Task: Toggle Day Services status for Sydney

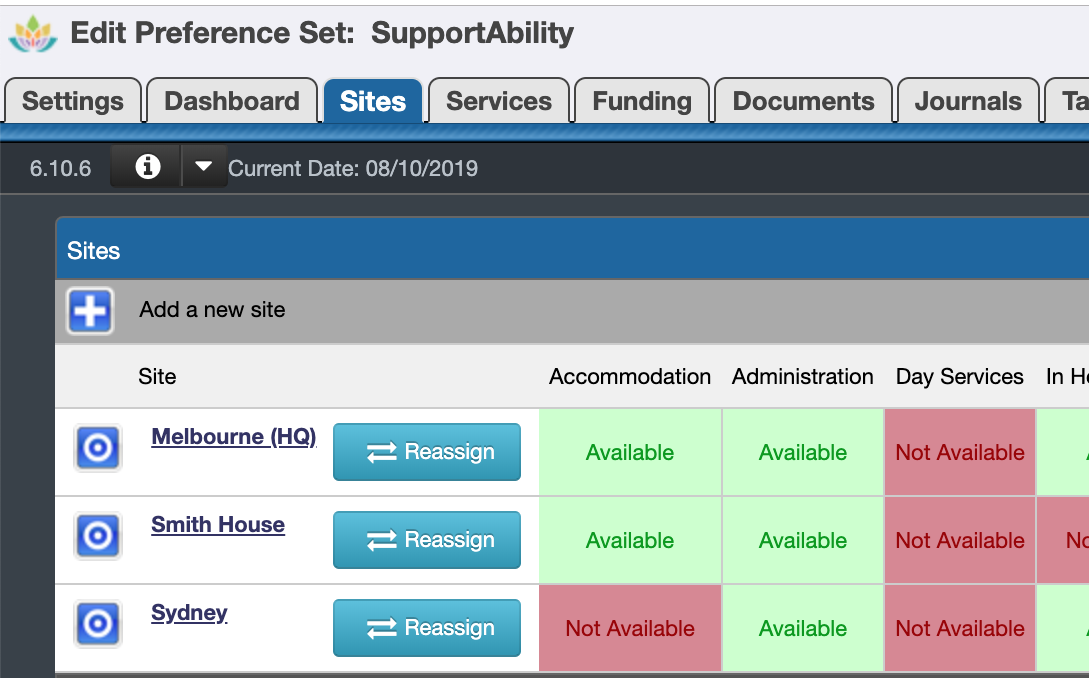Action: coord(959,628)
